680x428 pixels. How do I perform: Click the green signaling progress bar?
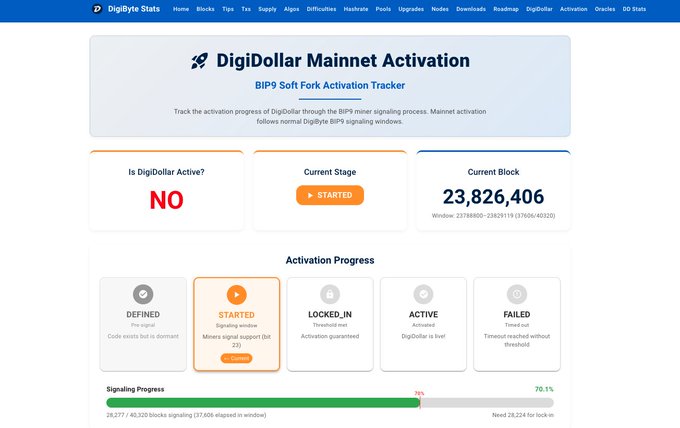tap(263, 403)
